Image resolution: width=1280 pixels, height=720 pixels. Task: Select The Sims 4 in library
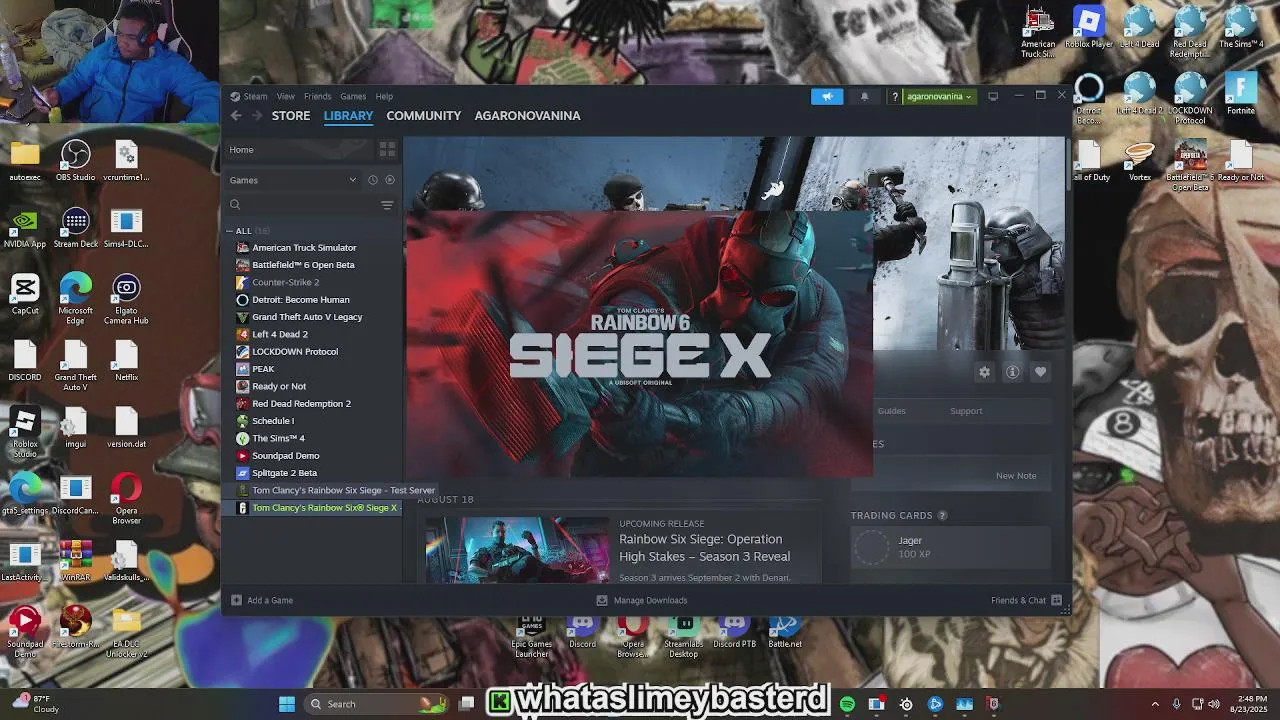coord(278,438)
